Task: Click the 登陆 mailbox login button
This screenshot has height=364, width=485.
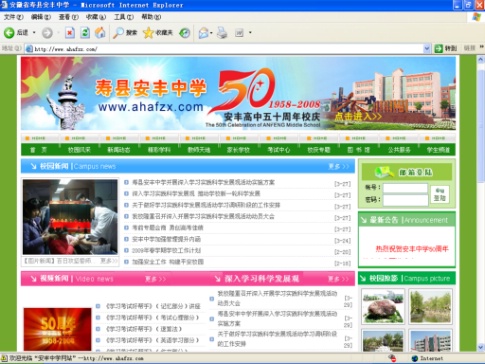Action: [440, 194]
